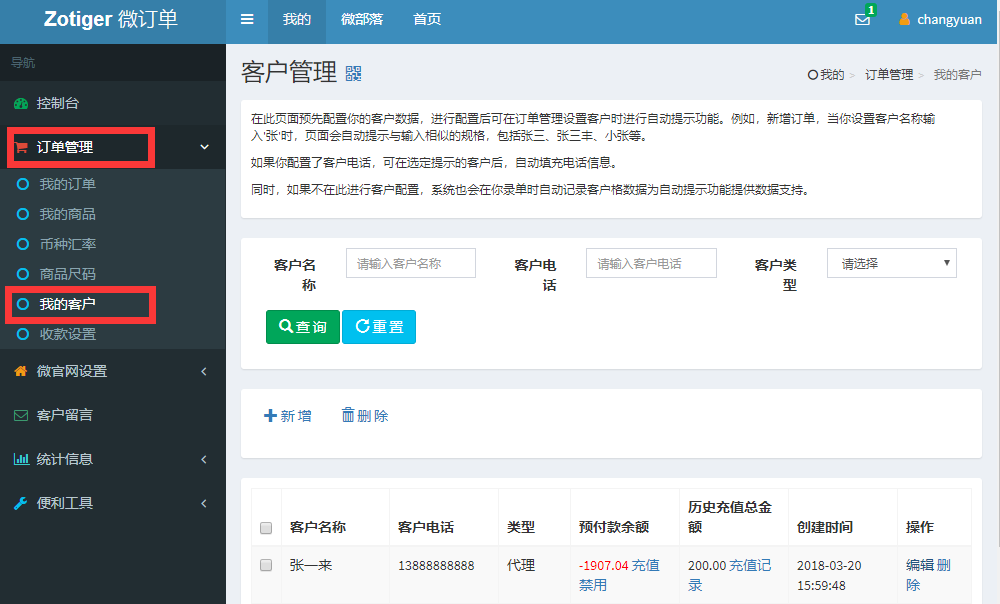1000x604 pixels.
Task: Tick the checkbox for customer 张一来
Action: click(266, 565)
